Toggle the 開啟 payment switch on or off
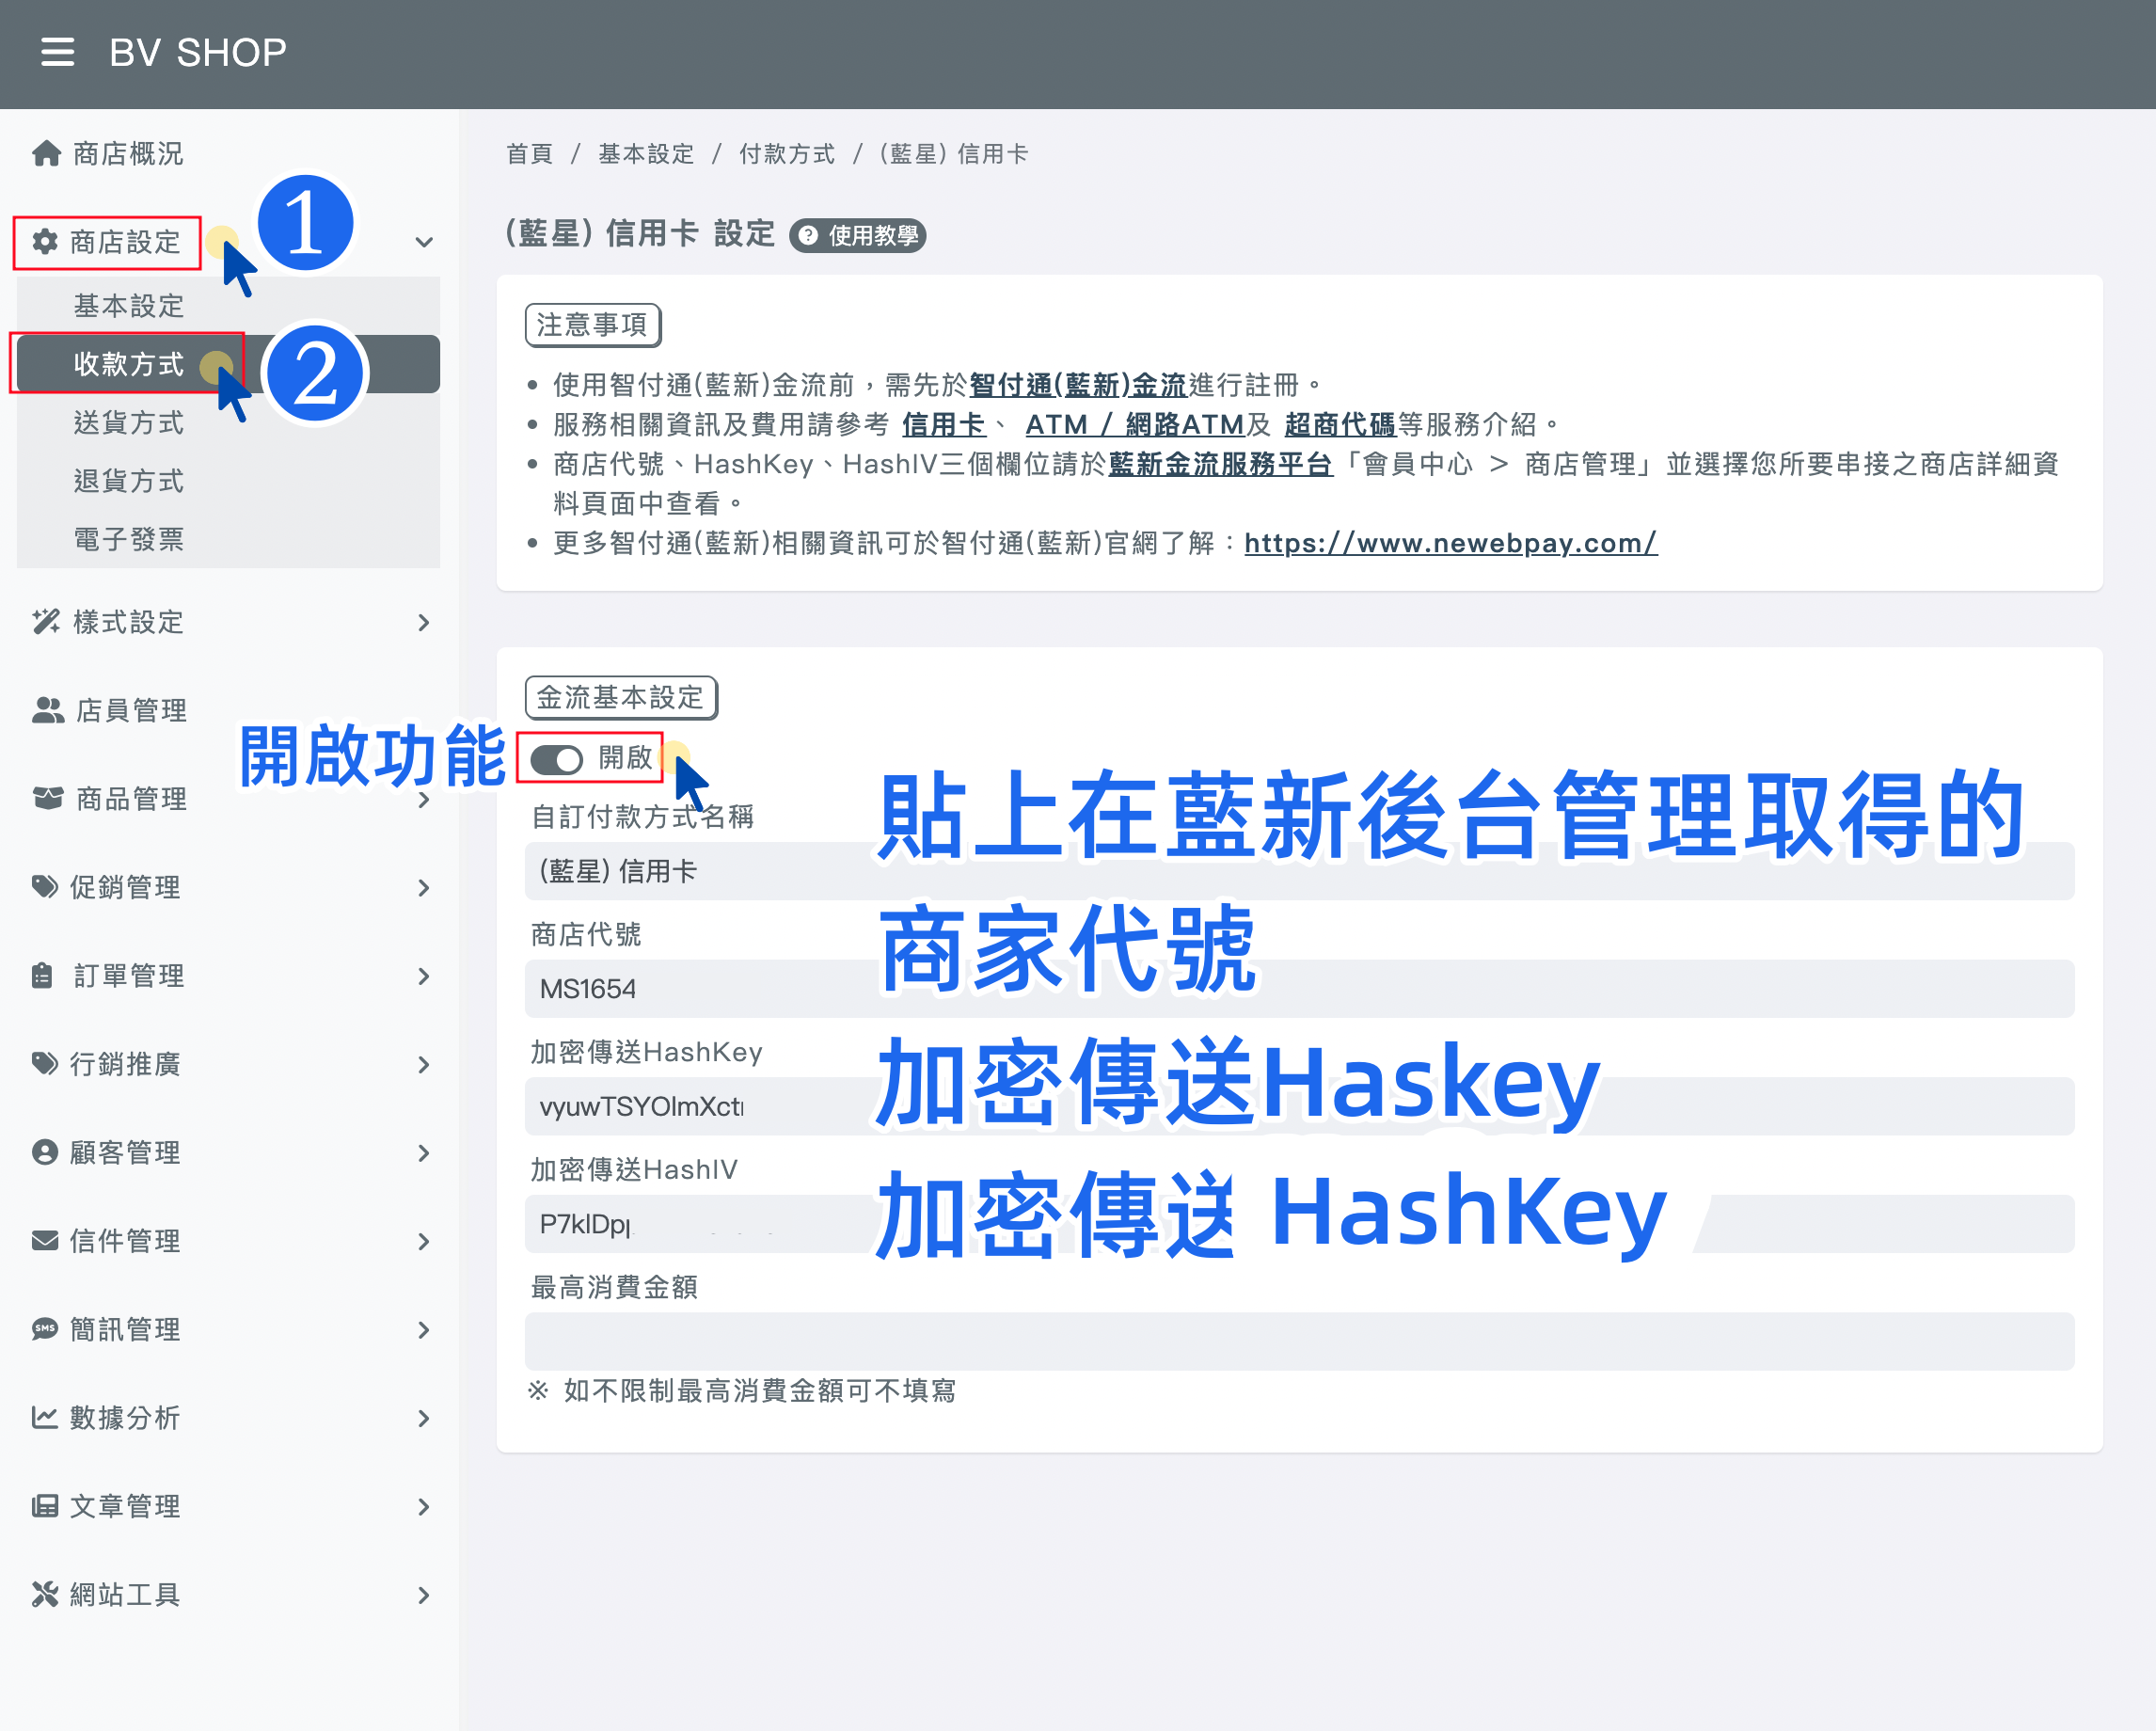Viewport: 2156px width, 1731px height. (x=557, y=759)
